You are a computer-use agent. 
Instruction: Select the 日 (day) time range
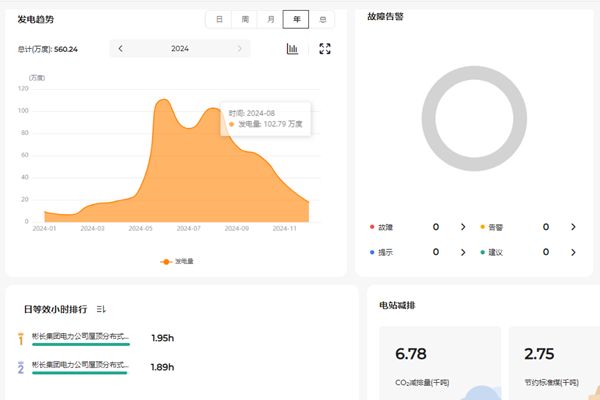(x=219, y=20)
